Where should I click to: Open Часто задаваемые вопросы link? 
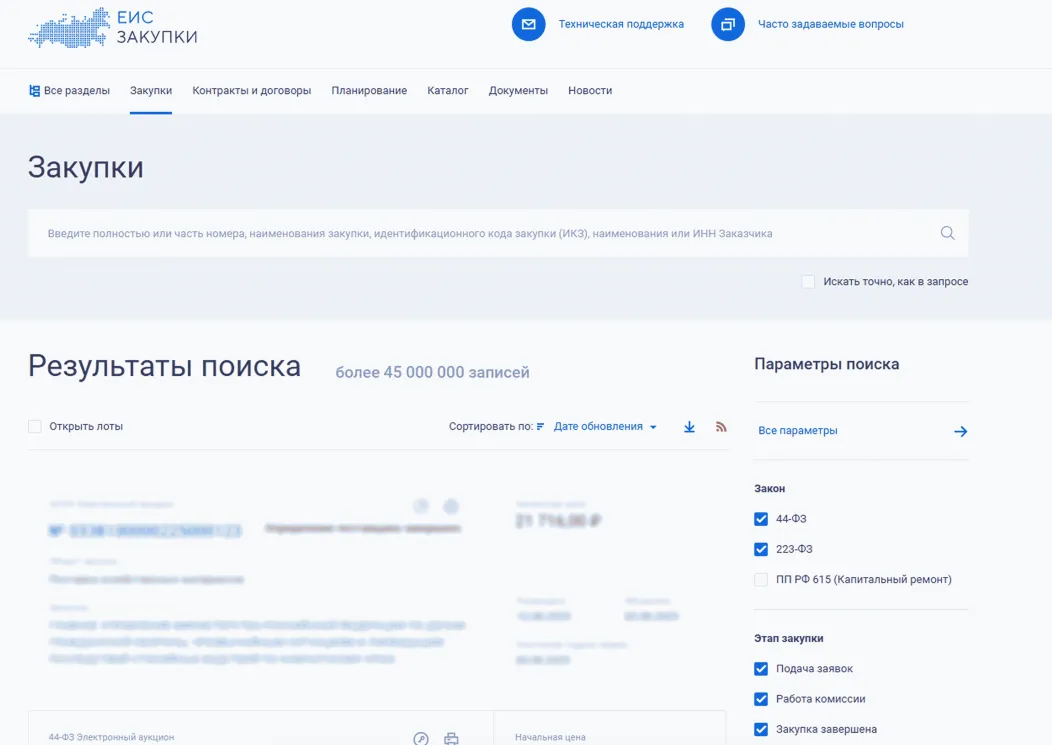(x=830, y=24)
